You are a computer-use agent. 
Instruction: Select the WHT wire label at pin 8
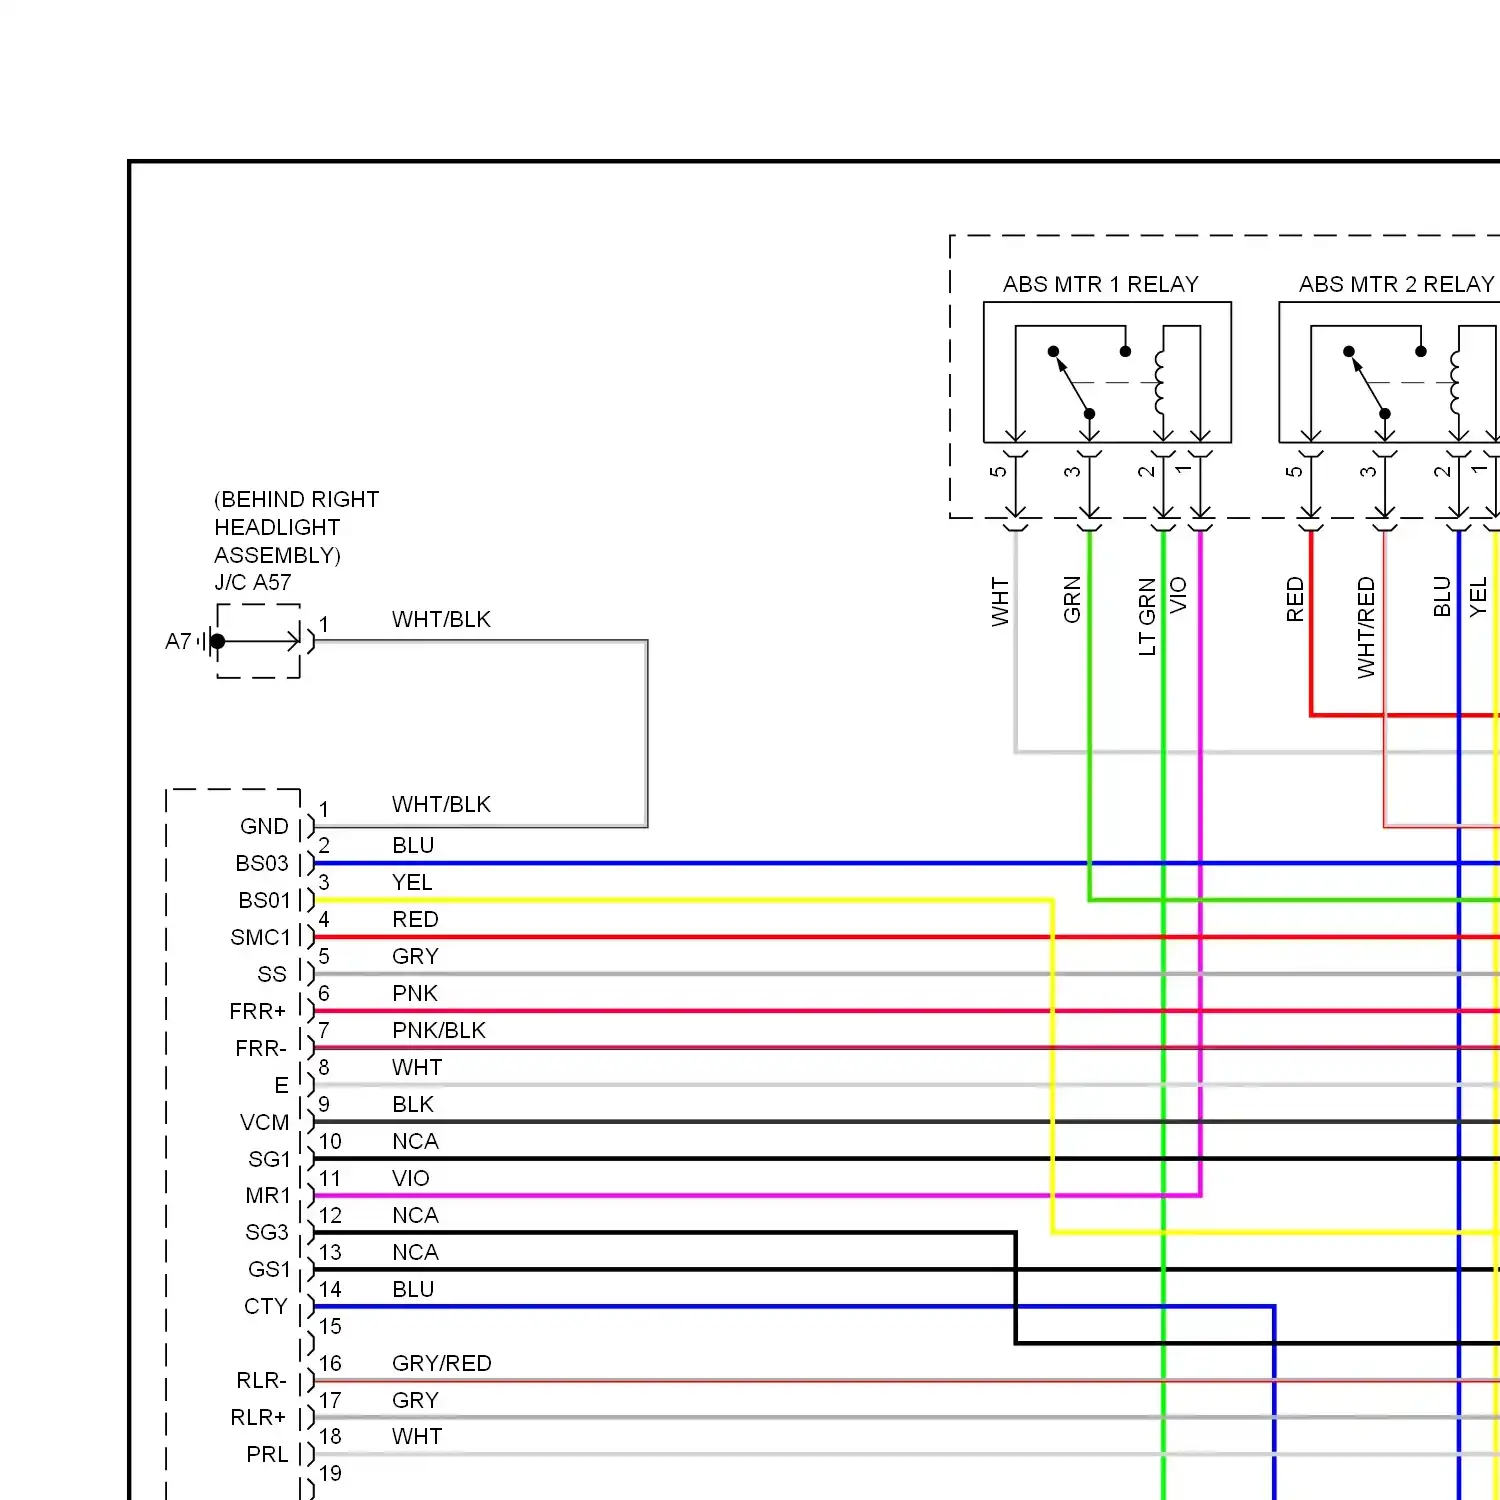click(417, 1067)
